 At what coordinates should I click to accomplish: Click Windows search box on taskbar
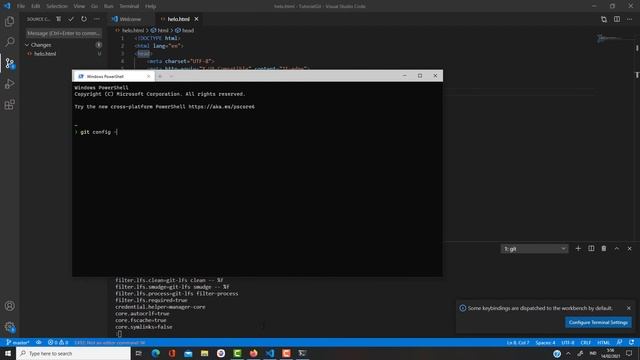73,353
